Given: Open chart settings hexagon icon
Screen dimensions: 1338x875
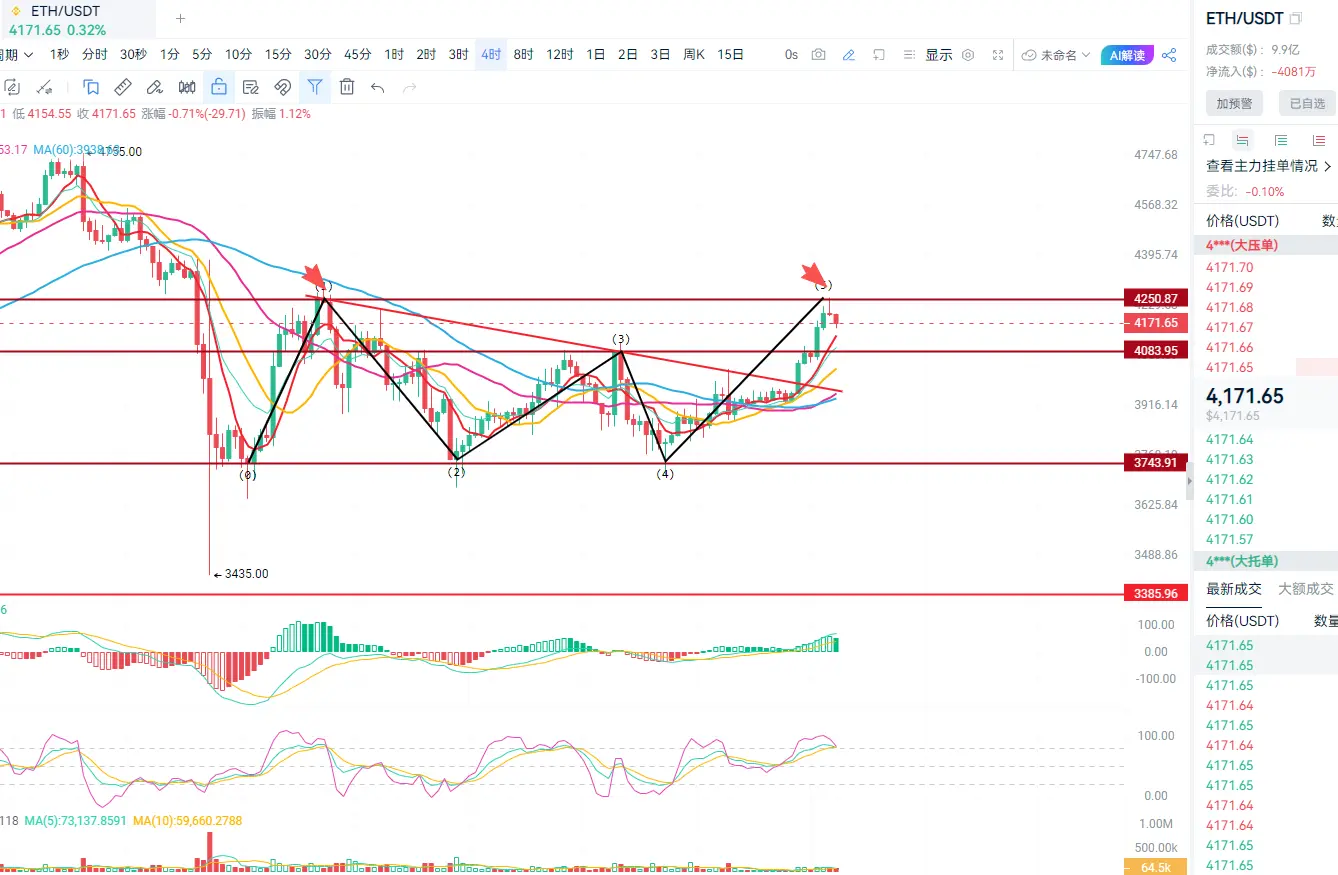Looking at the screenshot, I should tap(968, 55).
